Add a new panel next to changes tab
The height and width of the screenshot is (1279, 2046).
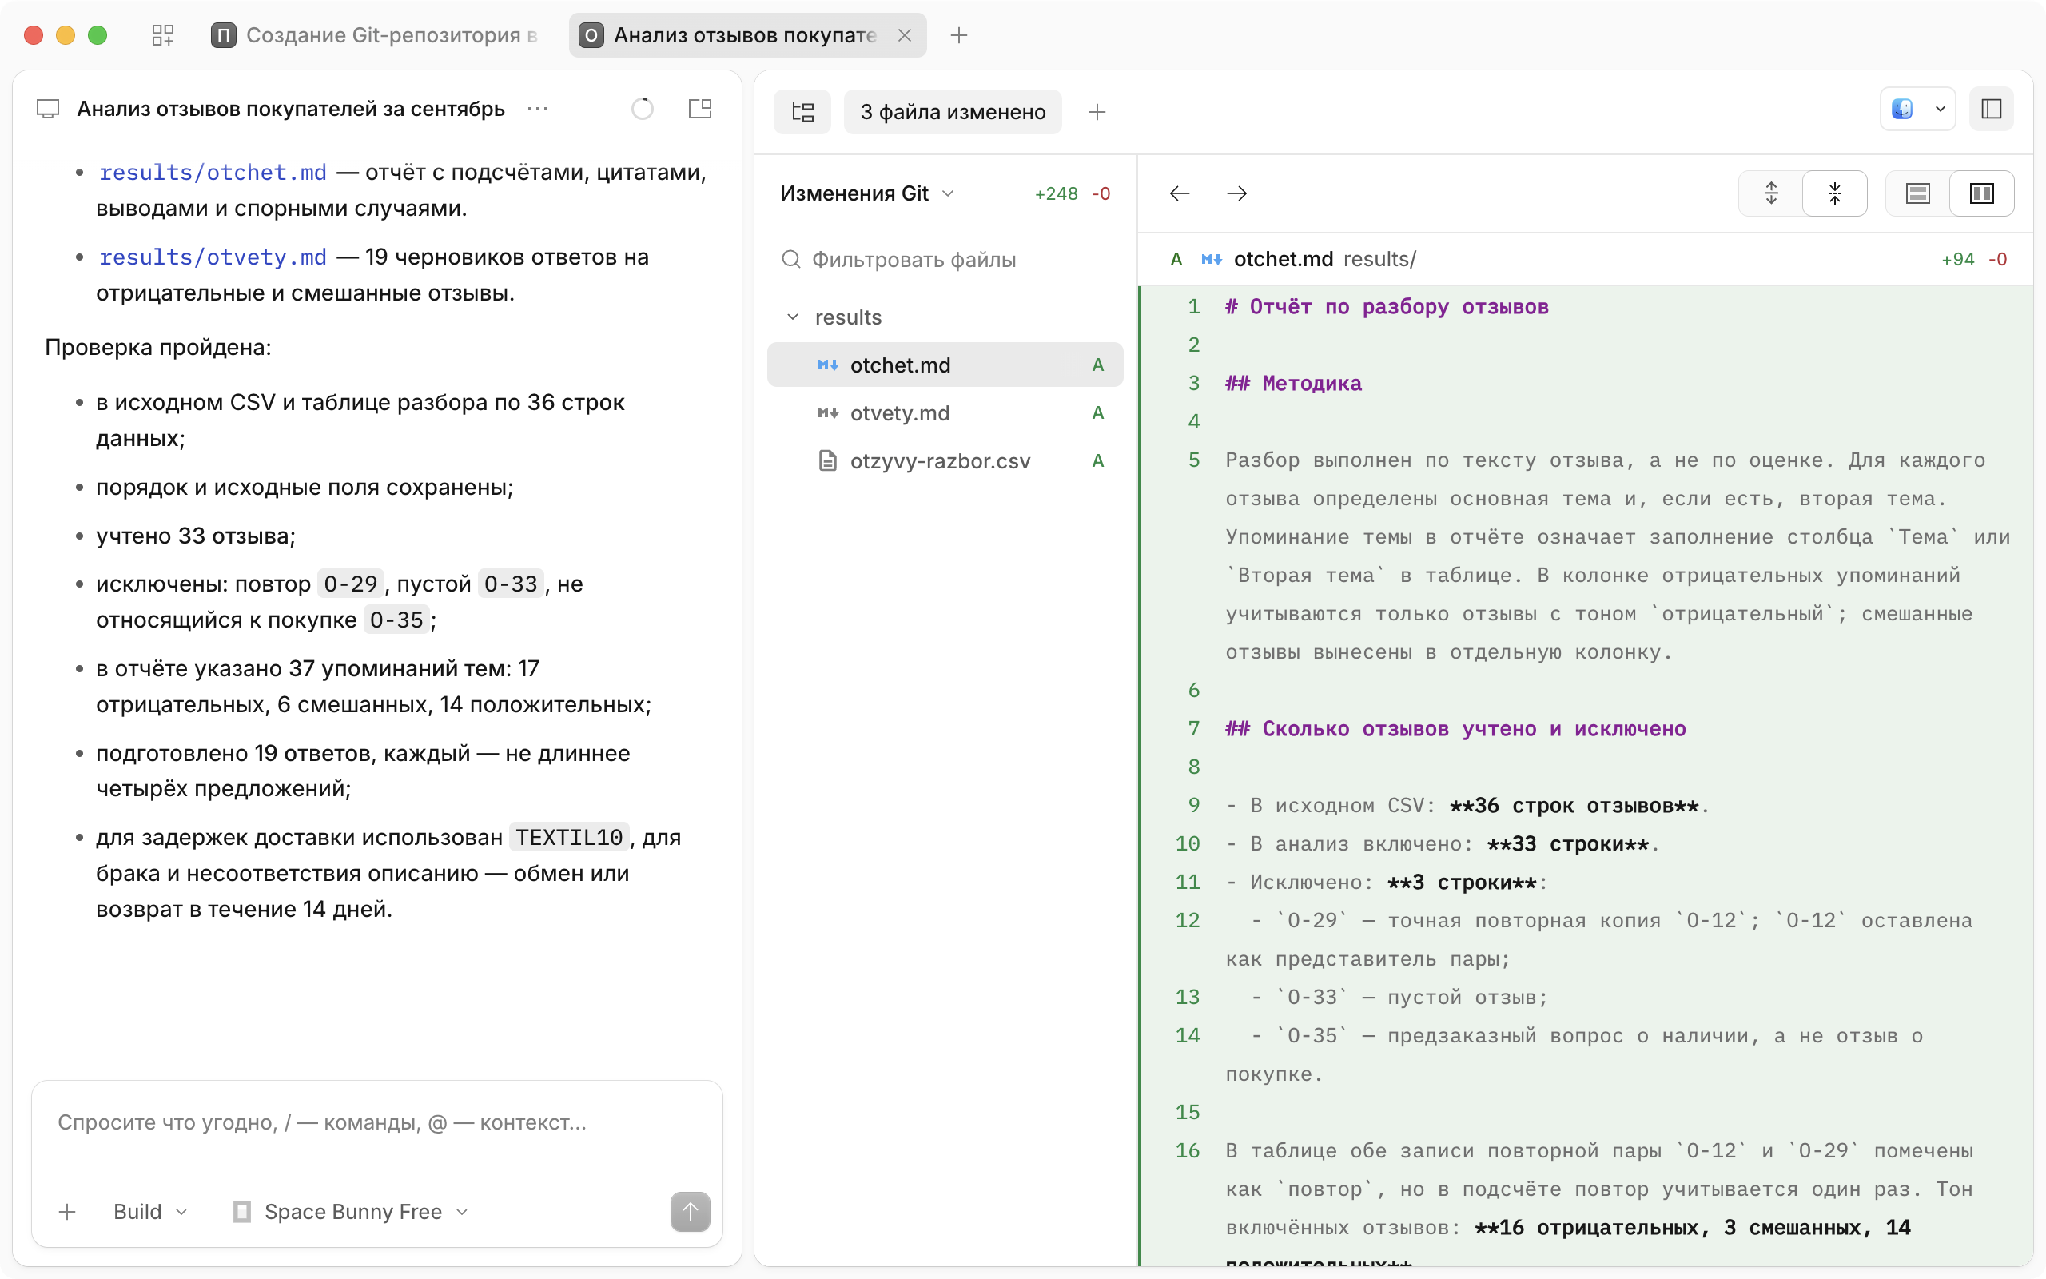(1097, 112)
